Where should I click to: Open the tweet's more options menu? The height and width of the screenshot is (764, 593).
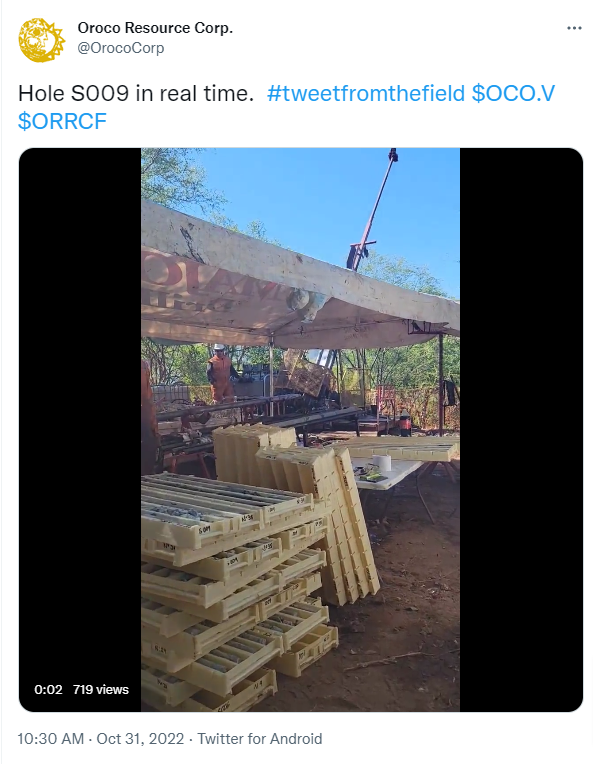point(574,28)
